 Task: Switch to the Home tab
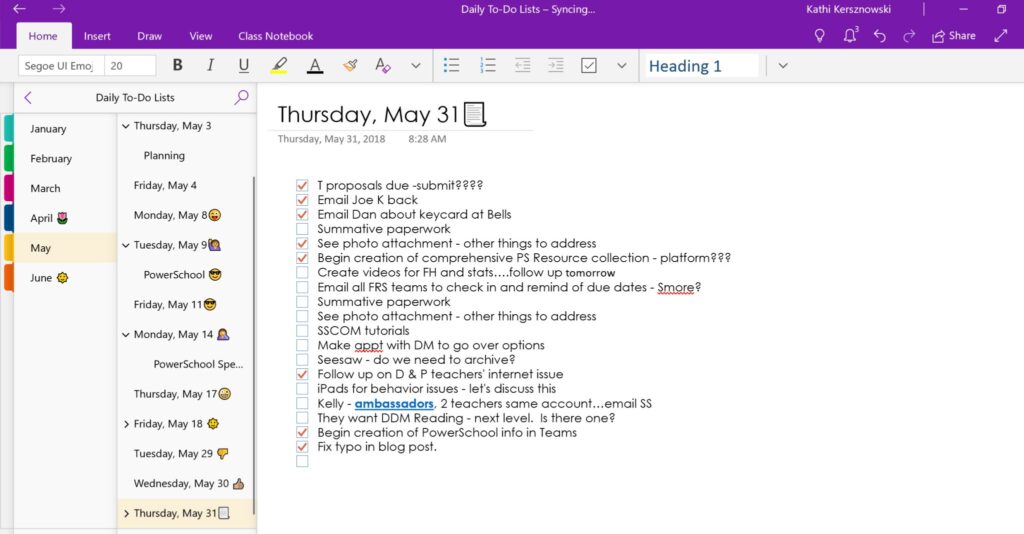coord(43,36)
